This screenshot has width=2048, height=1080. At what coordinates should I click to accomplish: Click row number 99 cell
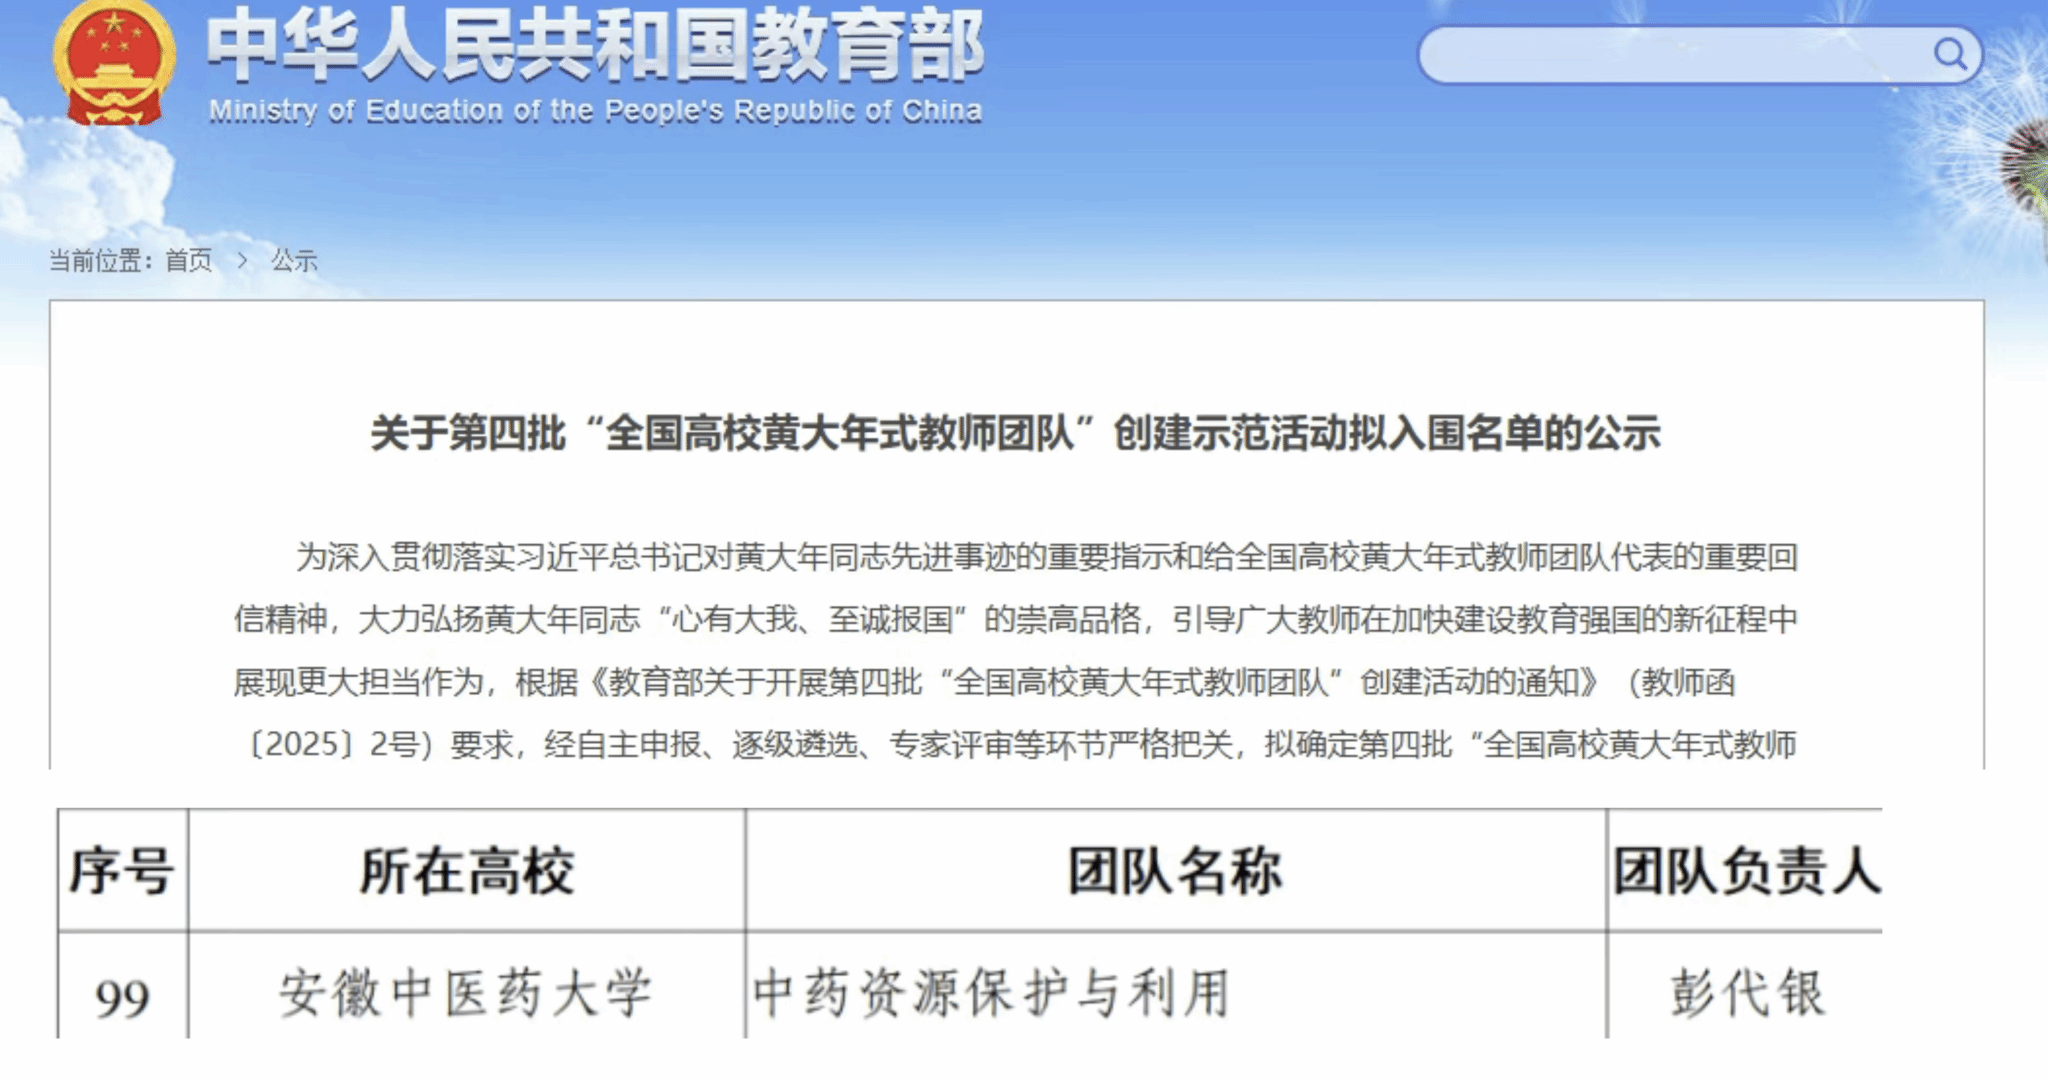pos(122,997)
